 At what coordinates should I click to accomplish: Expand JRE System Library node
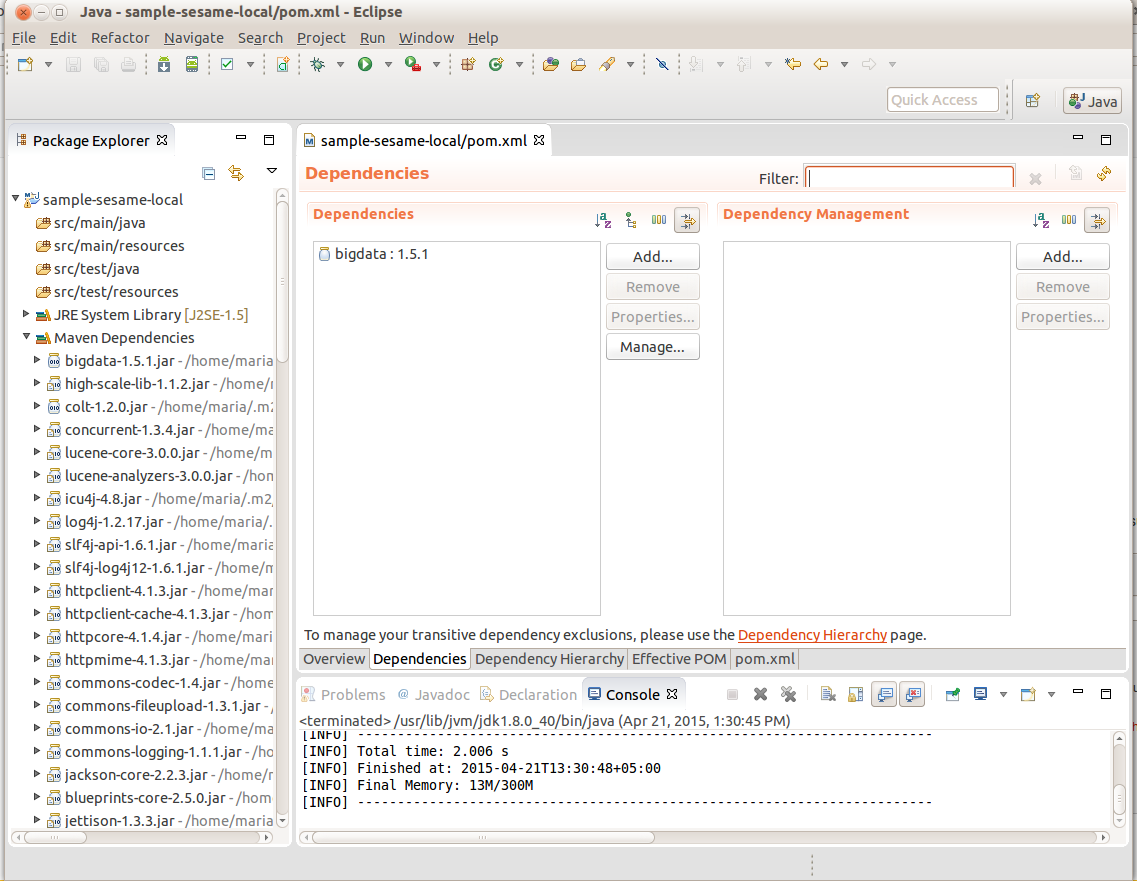point(26,314)
